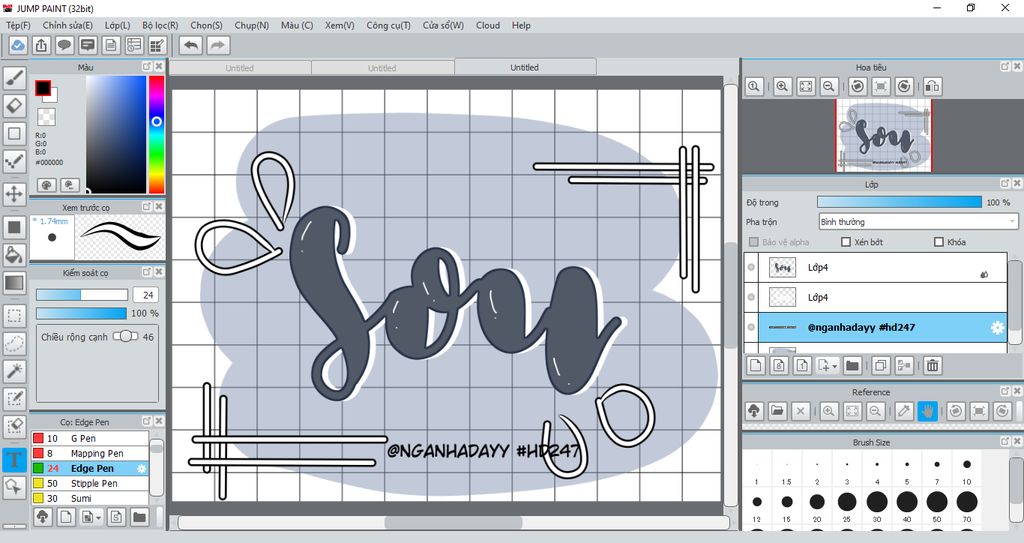Open an image file in the Reference panel

tap(777, 411)
